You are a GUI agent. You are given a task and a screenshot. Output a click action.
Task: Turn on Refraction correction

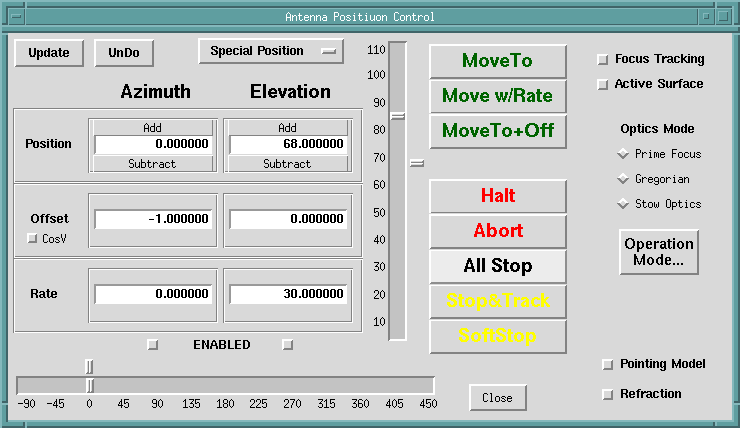pyautogui.click(x=607, y=395)
